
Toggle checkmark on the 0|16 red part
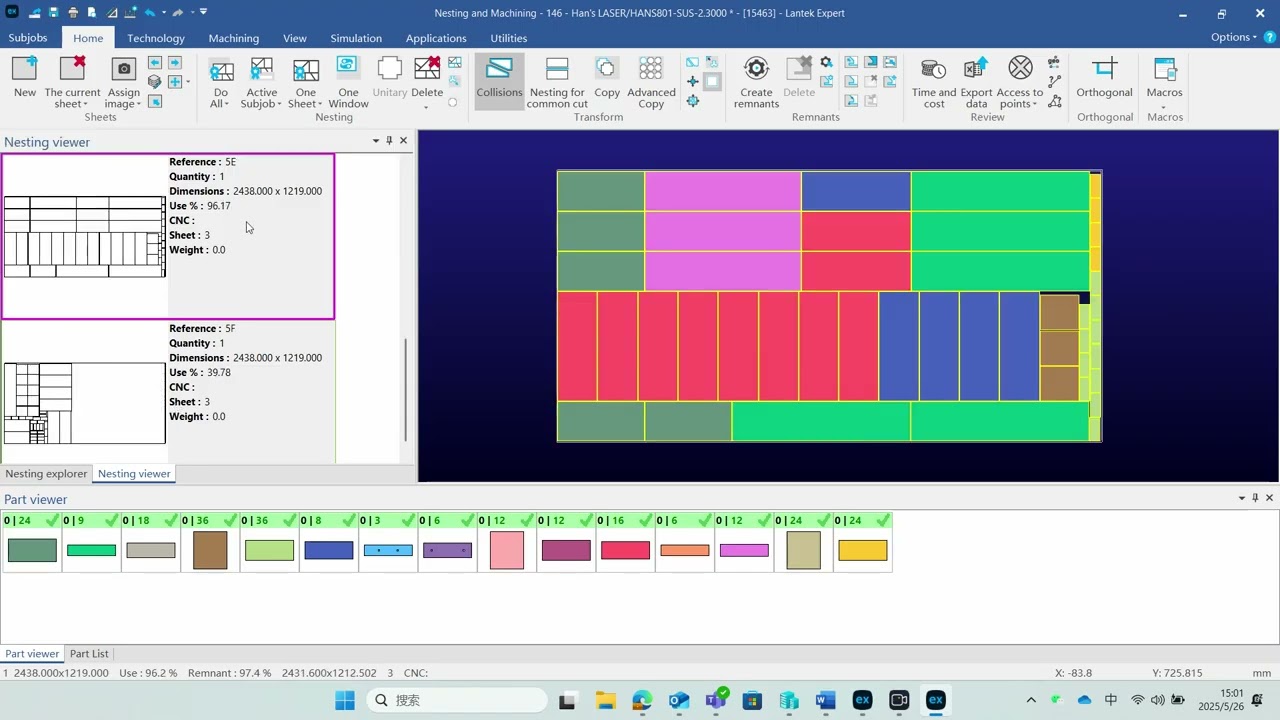[x=647, y=520]
